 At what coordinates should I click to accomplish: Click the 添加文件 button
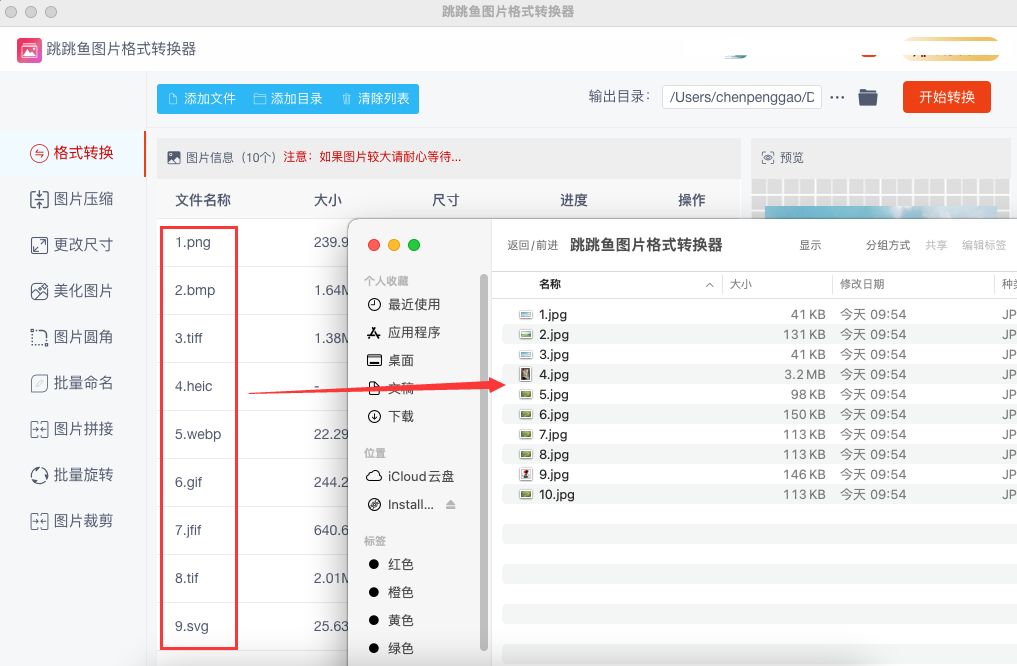pyautogui.click(x=202, y=99)
